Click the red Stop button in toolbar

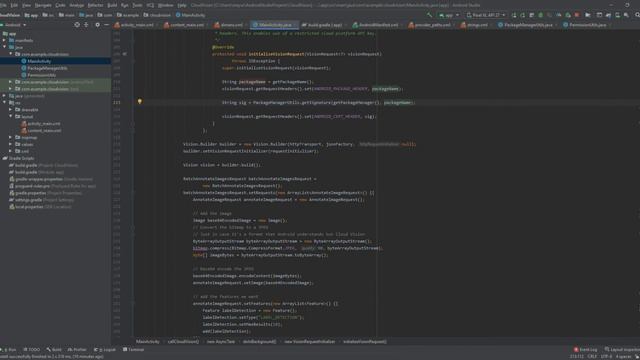pos(577,15)
